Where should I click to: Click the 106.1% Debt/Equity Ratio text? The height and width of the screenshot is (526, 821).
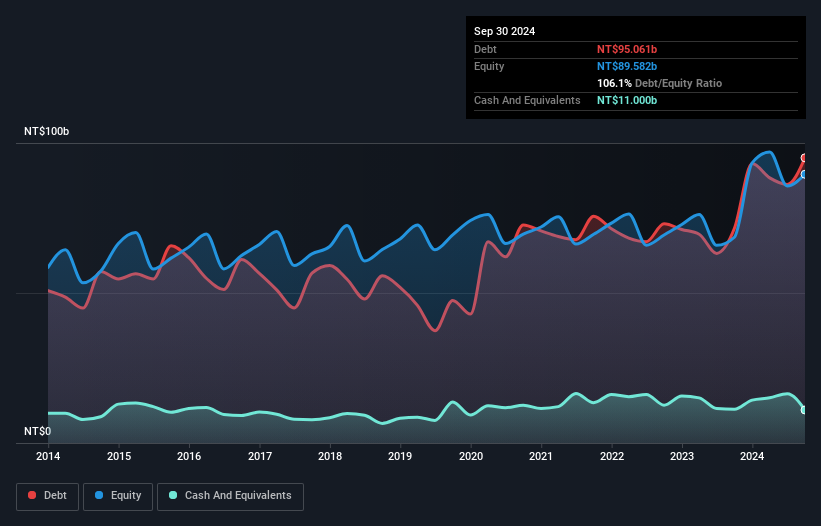click(659, 83)
